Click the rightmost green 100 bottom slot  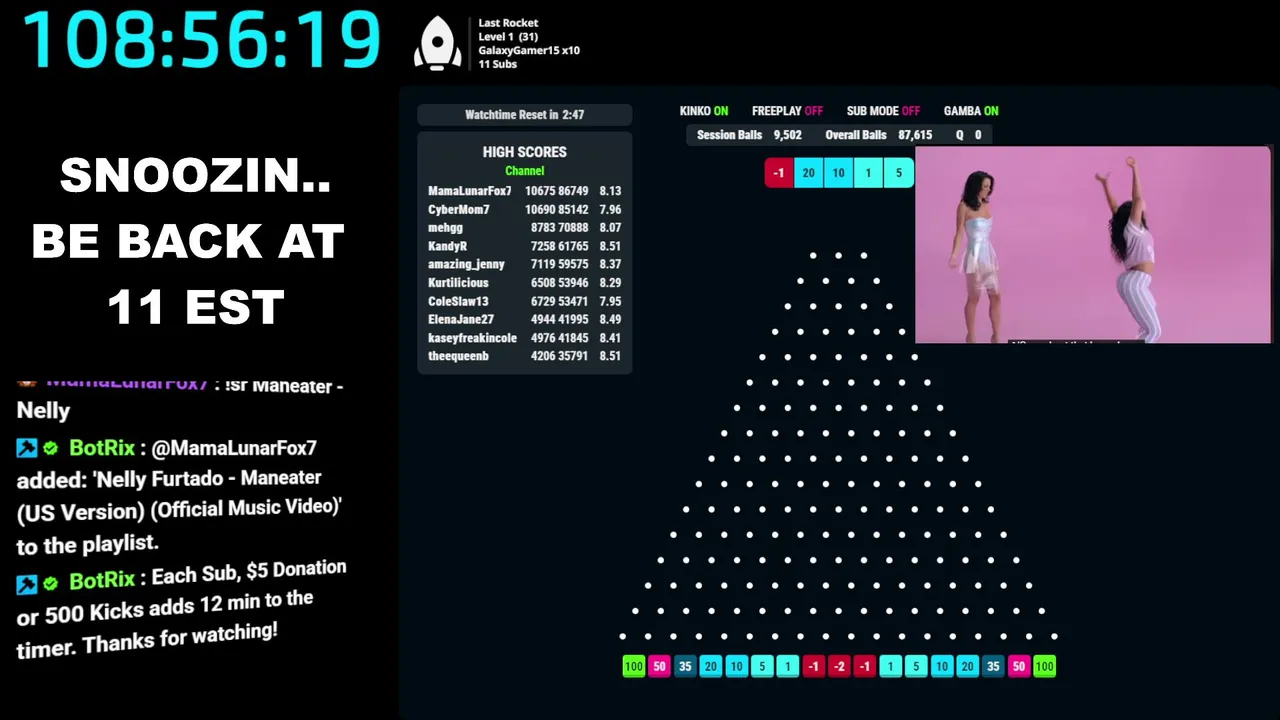coord(1044,666)
